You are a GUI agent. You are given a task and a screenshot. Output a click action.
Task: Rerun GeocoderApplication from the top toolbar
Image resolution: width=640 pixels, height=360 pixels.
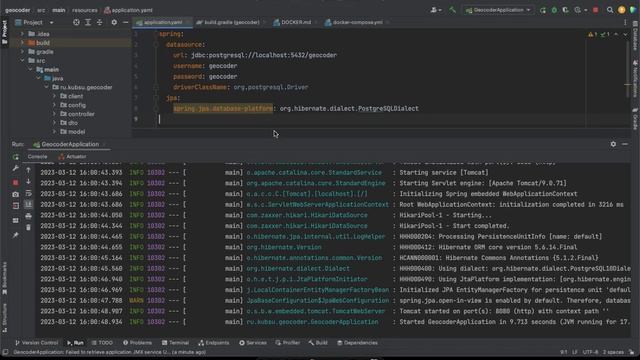click(x=542, y=10)
